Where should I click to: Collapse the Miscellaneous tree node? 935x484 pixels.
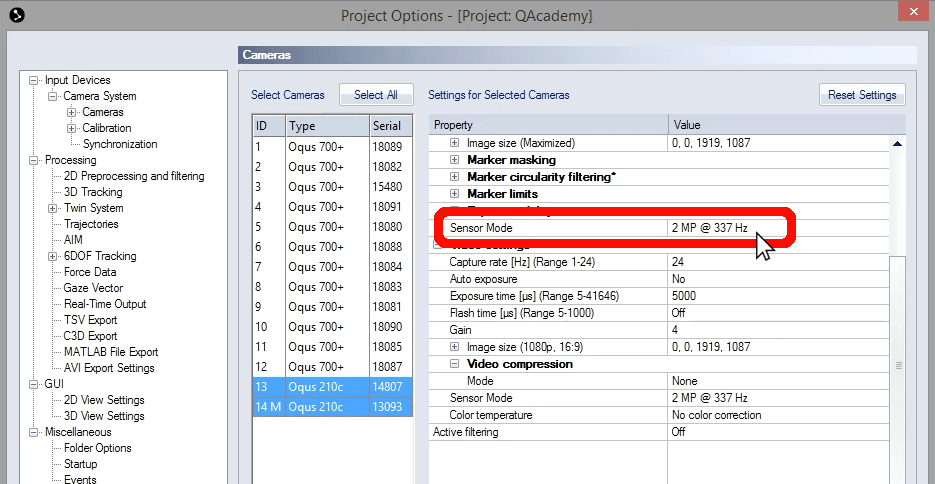[35, 432]
